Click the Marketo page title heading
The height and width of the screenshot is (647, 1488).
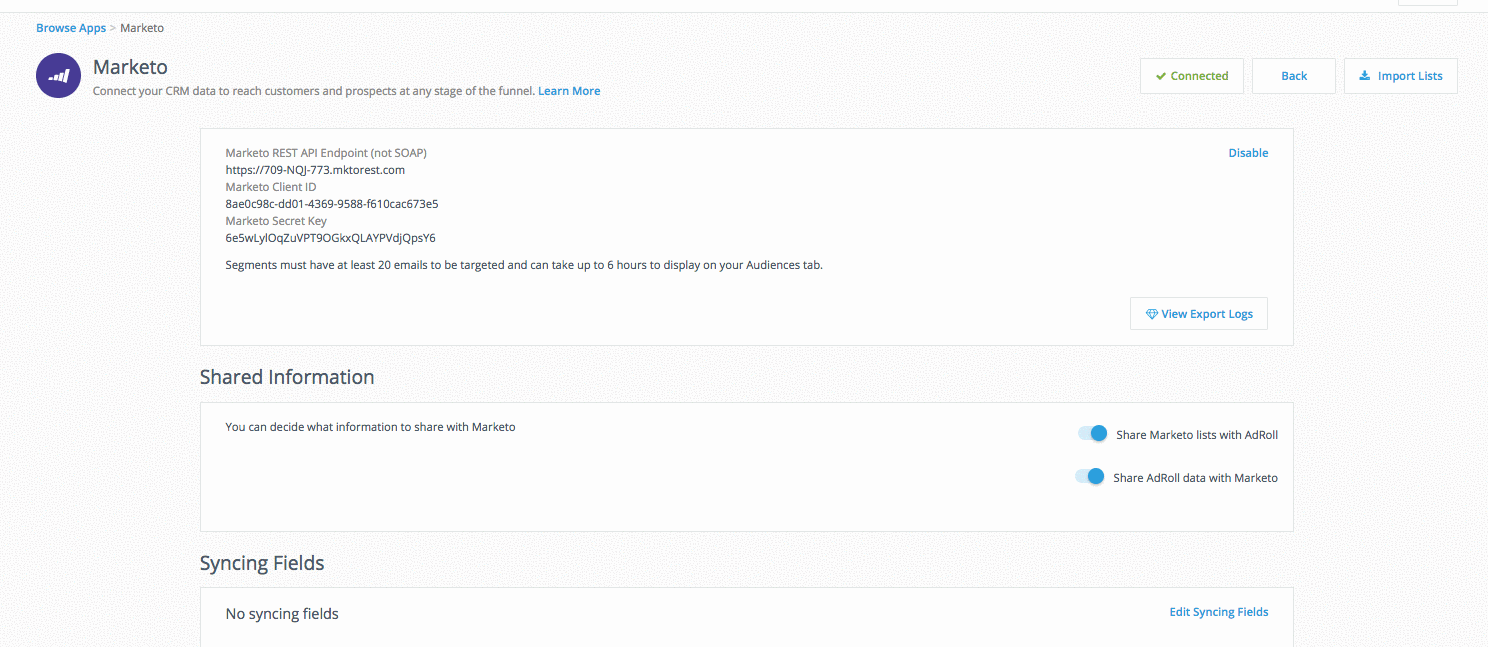(130, 67)
